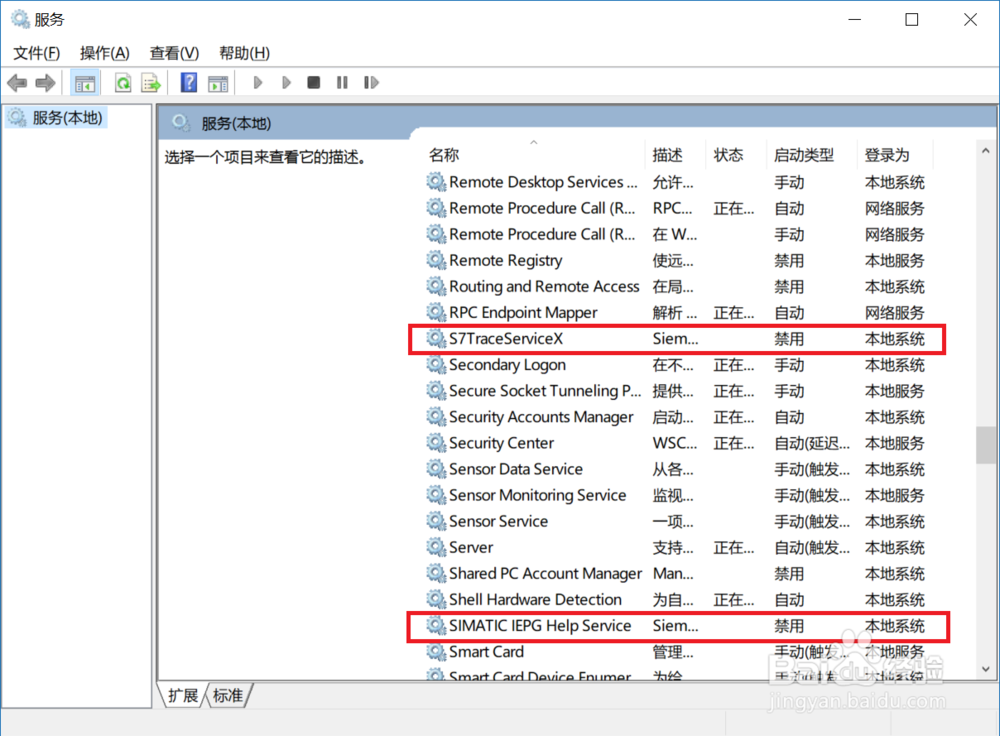The height and width of the screenshot is (736, 1000).
Task: Click the gear icon beside Sensor Service
Action: point(436,522)
